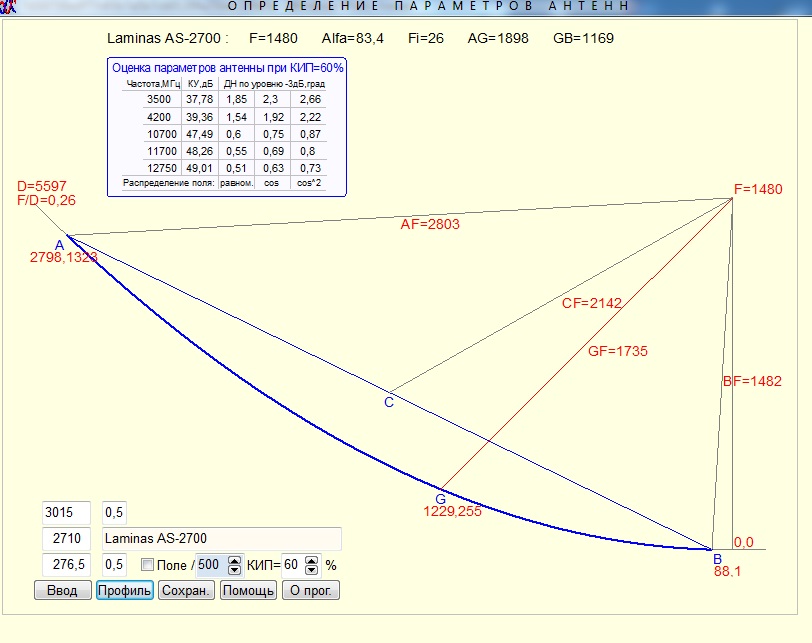Viewport: 812px width, 643px height.
Task: Click the Alfa=83,4 header value
Action: 353,38
